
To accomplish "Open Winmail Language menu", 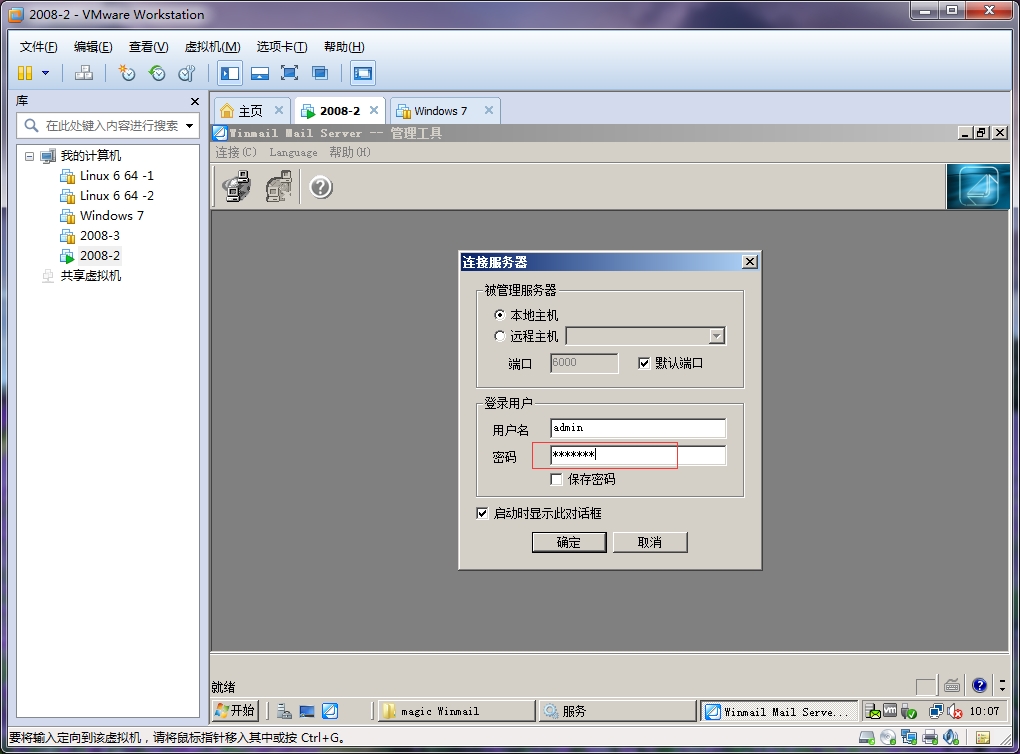I will point(293,152).
